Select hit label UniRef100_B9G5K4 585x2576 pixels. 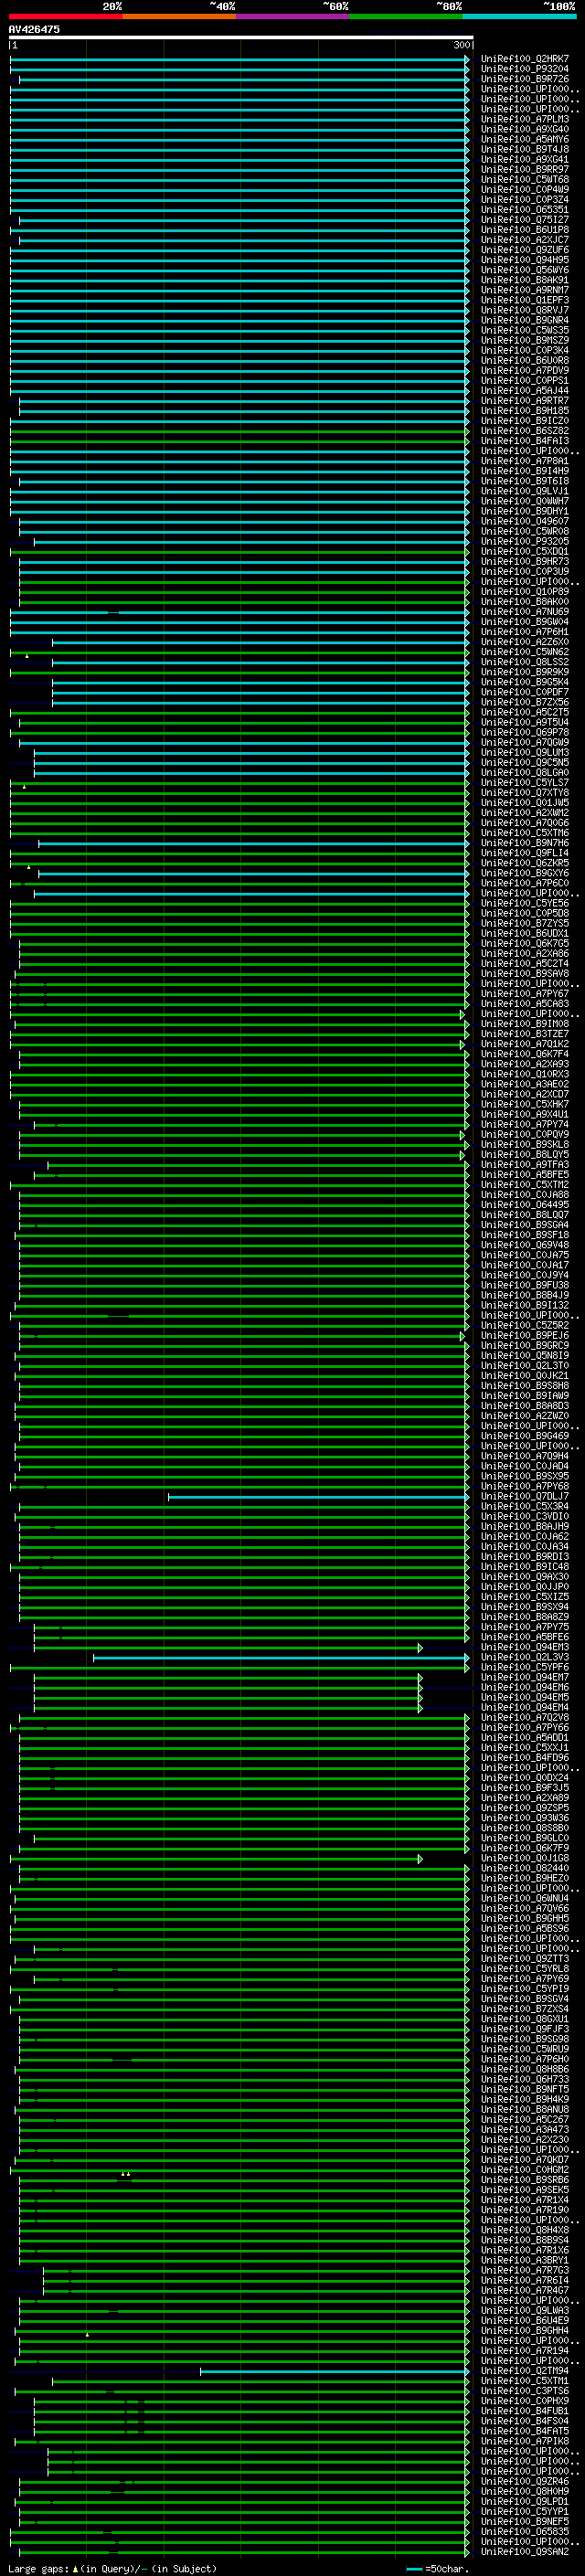pyautogui.click(x=524, y=682)
